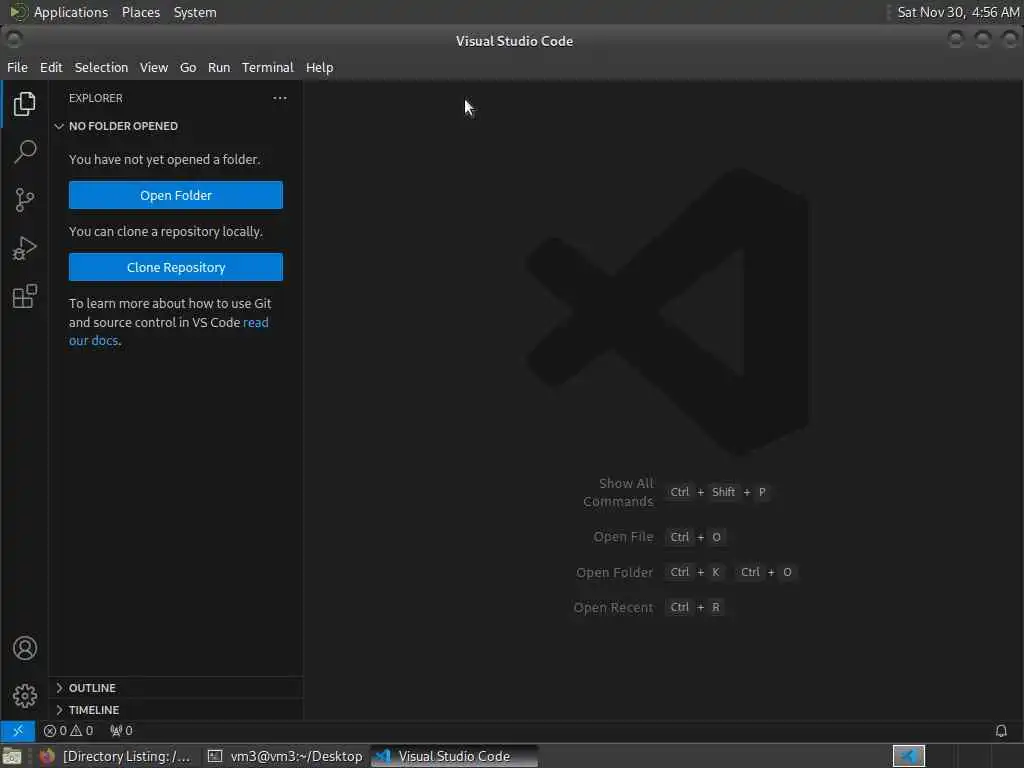Click 'You can clone a repository locally.' text
Screen dimensions: 1024x768
tap(166, 231)
